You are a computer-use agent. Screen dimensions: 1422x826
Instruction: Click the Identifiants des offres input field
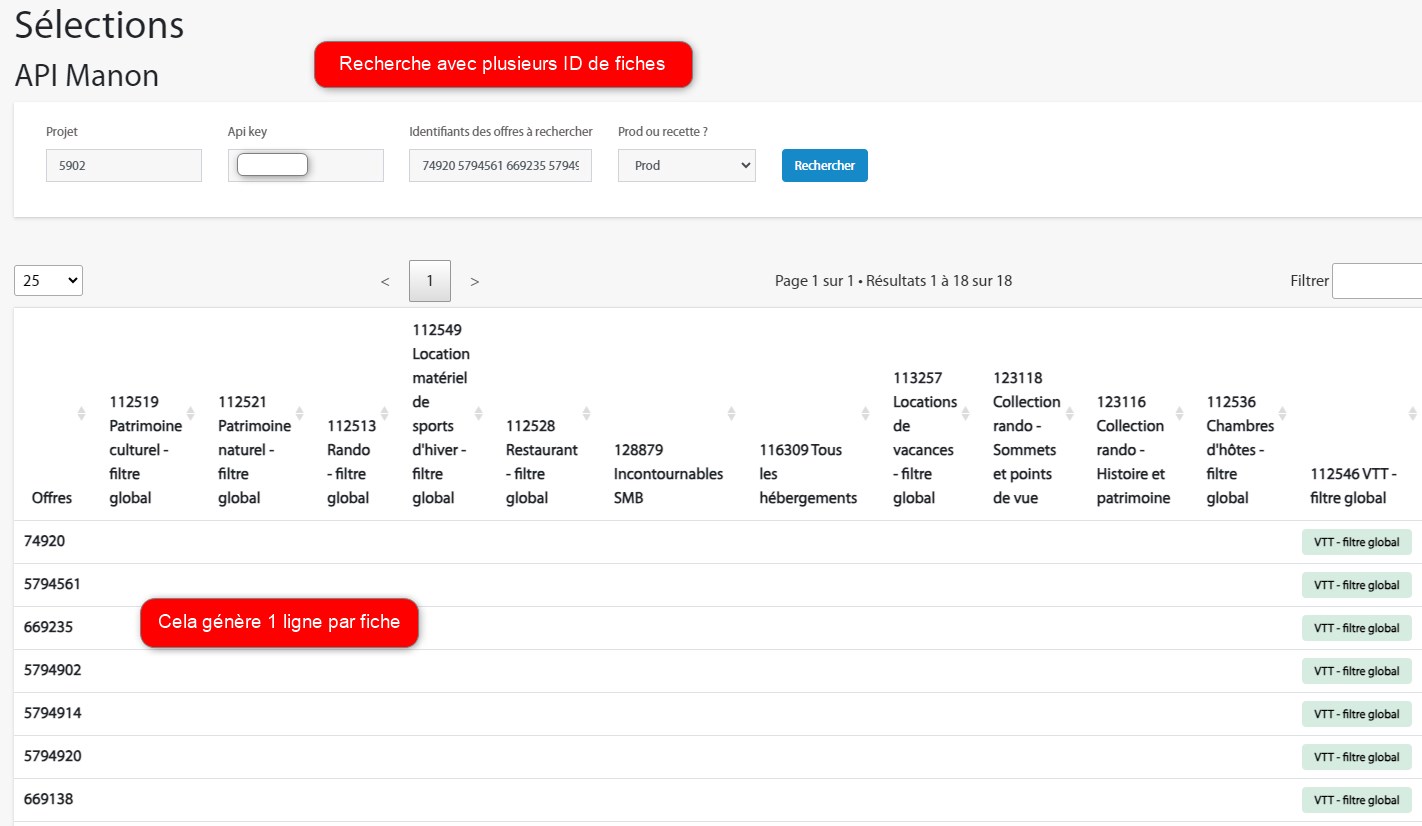pyautogui.click(x=500, y=165)
